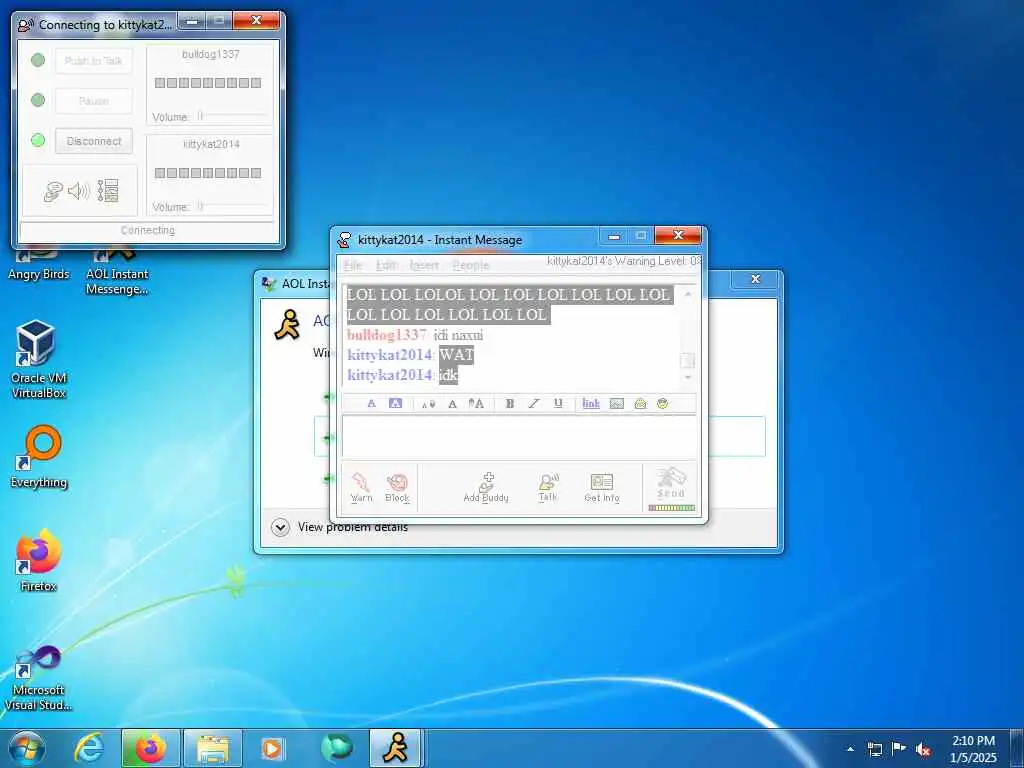Click the 'WAT' message from kittykat2014

tap(456, 355)
